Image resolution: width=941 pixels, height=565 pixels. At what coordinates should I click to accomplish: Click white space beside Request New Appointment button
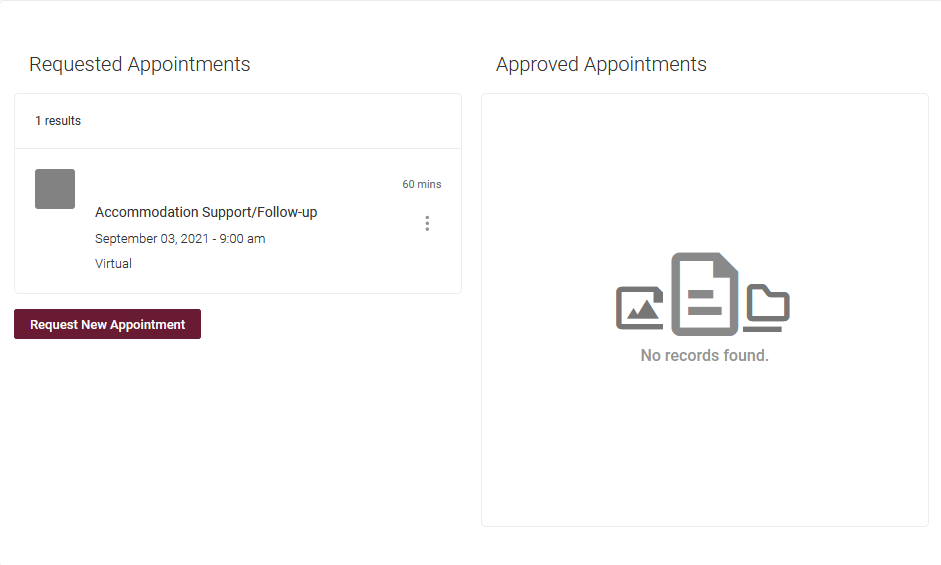point(330,324)
